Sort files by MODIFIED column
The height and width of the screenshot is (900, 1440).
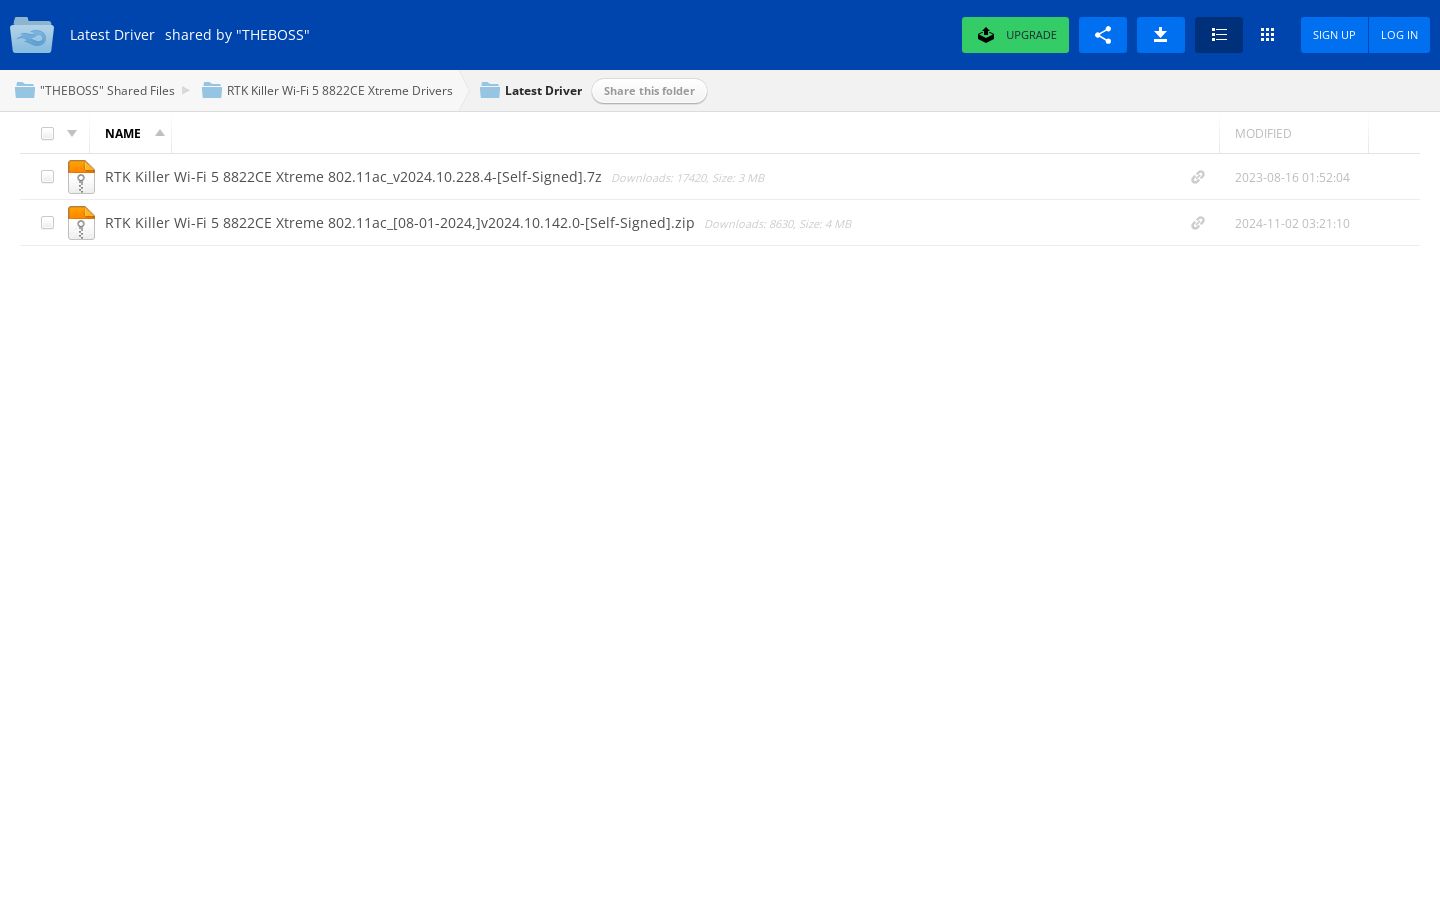tap(1263, 133)
